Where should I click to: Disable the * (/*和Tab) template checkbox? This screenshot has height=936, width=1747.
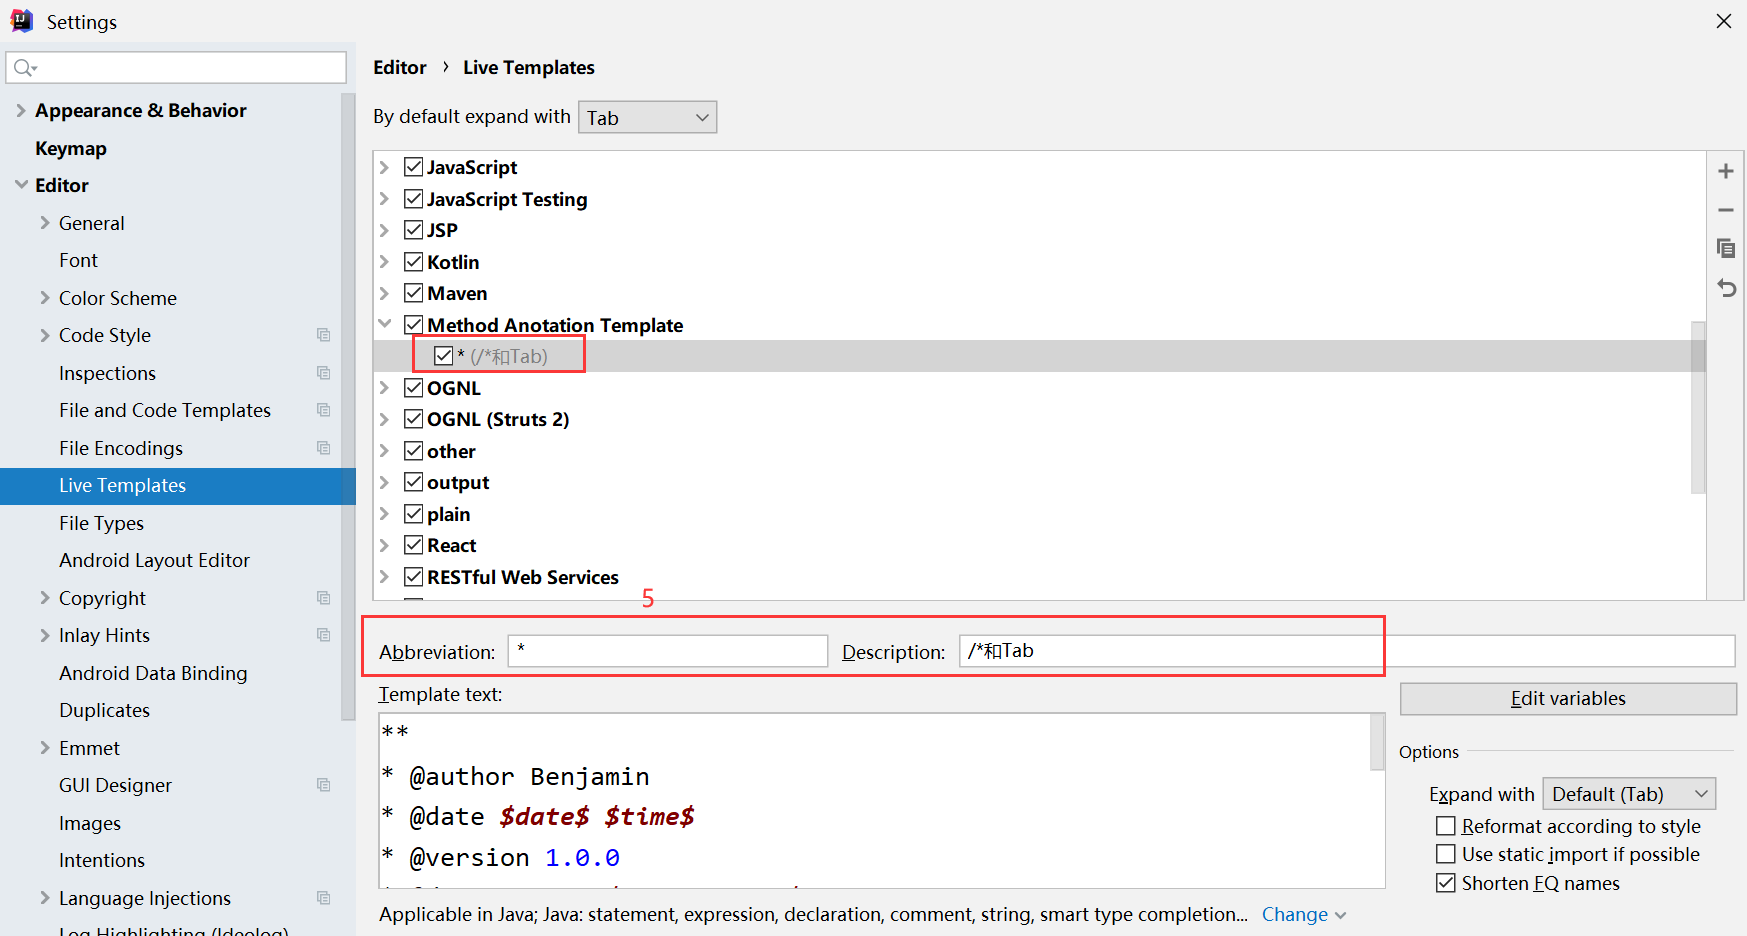click(444, 356)
